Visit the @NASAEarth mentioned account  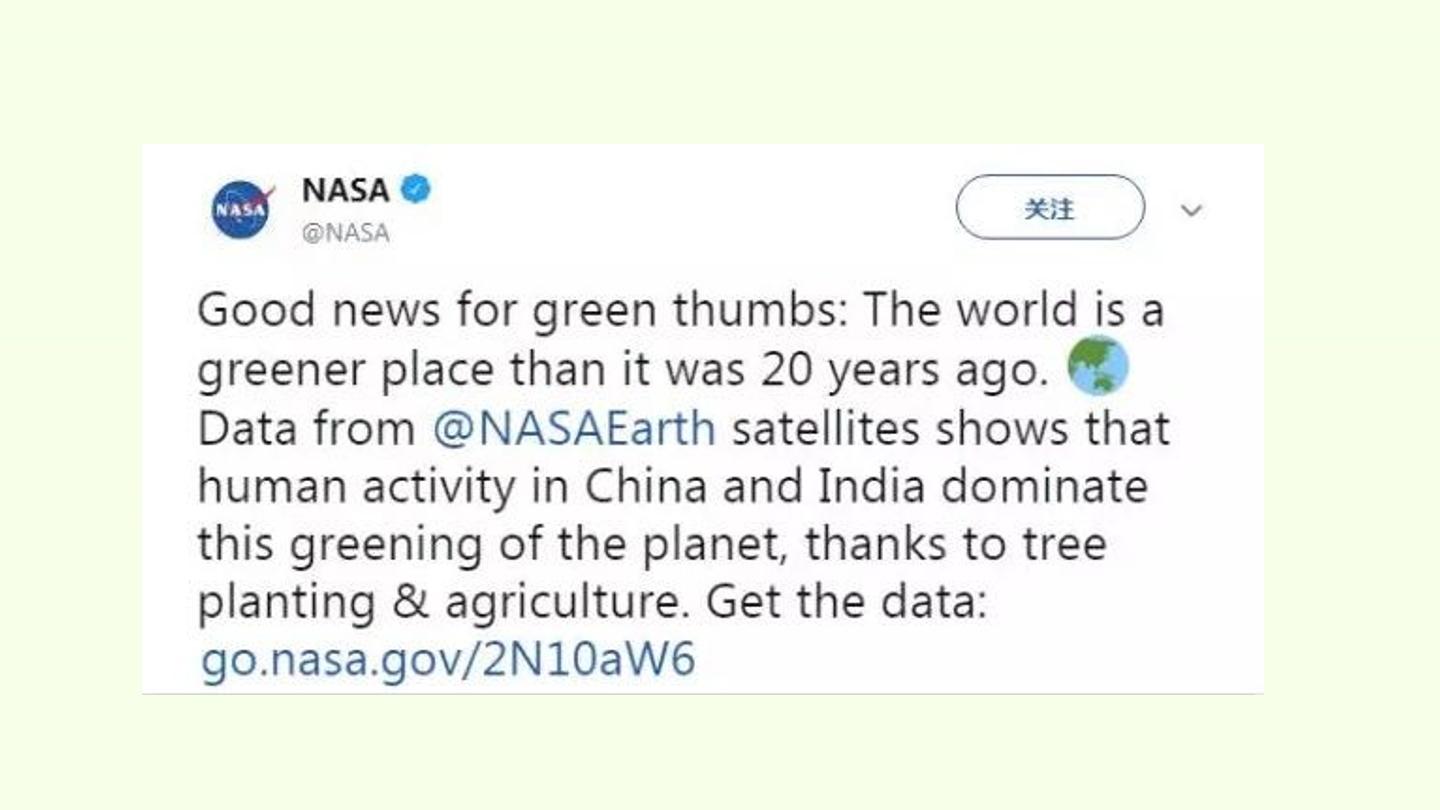pyautogui.click(x=574, y=428)
